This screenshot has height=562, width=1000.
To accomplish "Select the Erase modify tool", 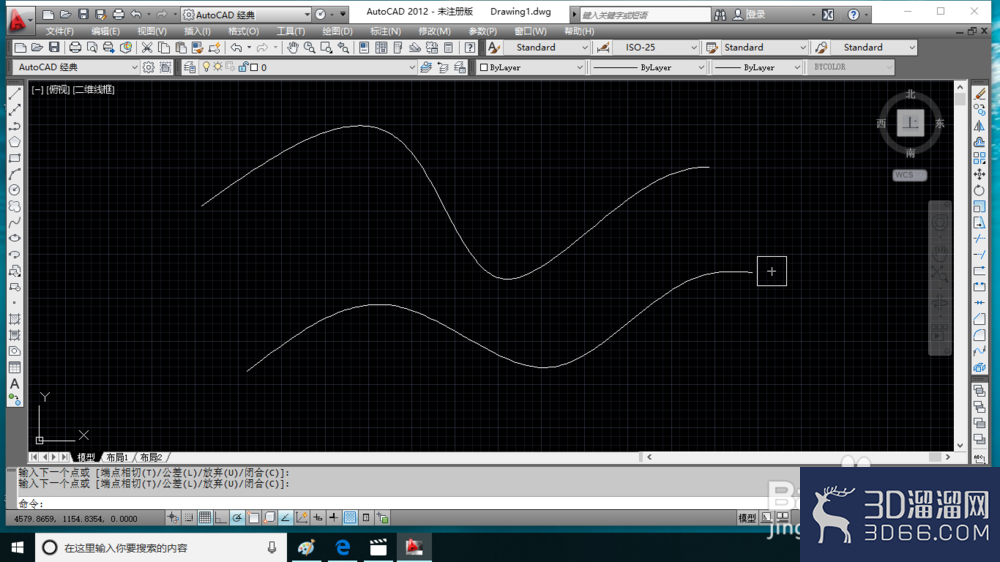I will click(x=980, y=94).
